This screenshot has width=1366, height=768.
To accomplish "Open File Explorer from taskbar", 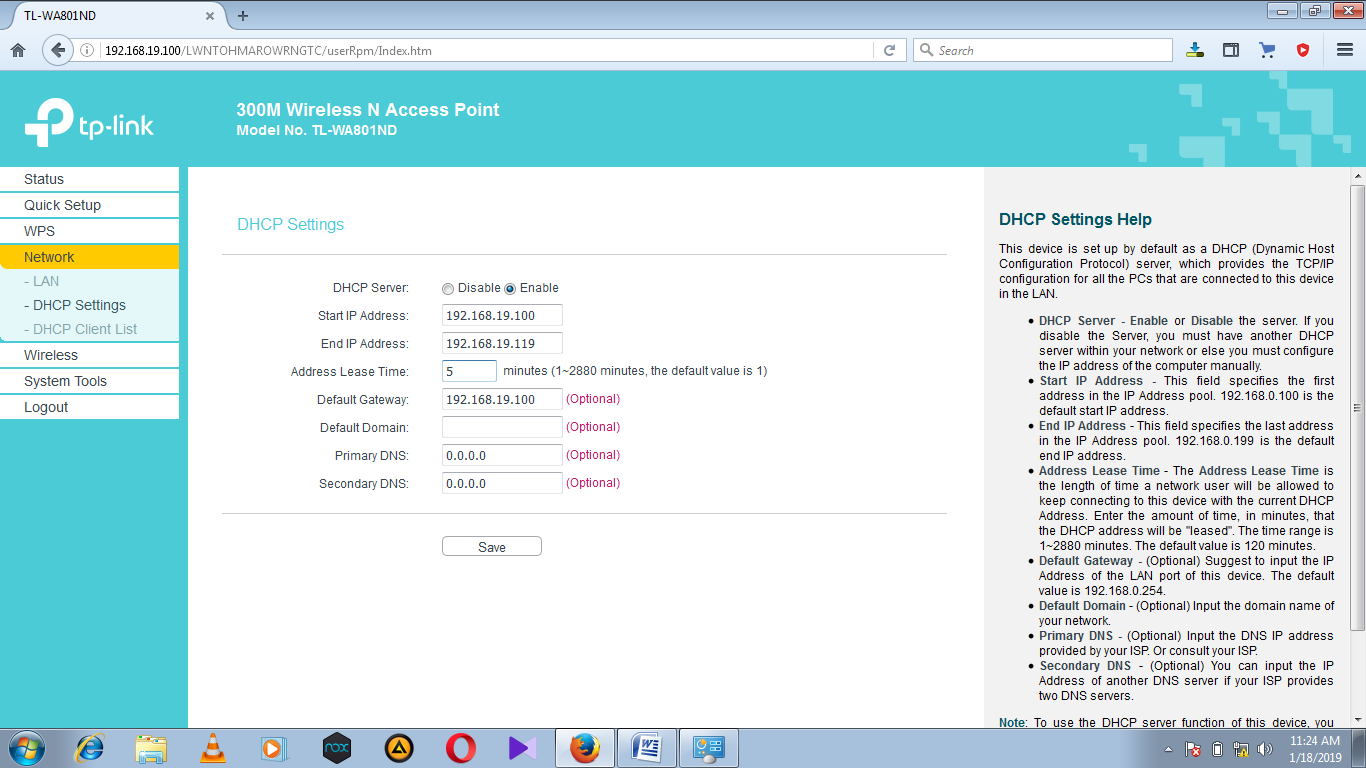I will [152, 747].
